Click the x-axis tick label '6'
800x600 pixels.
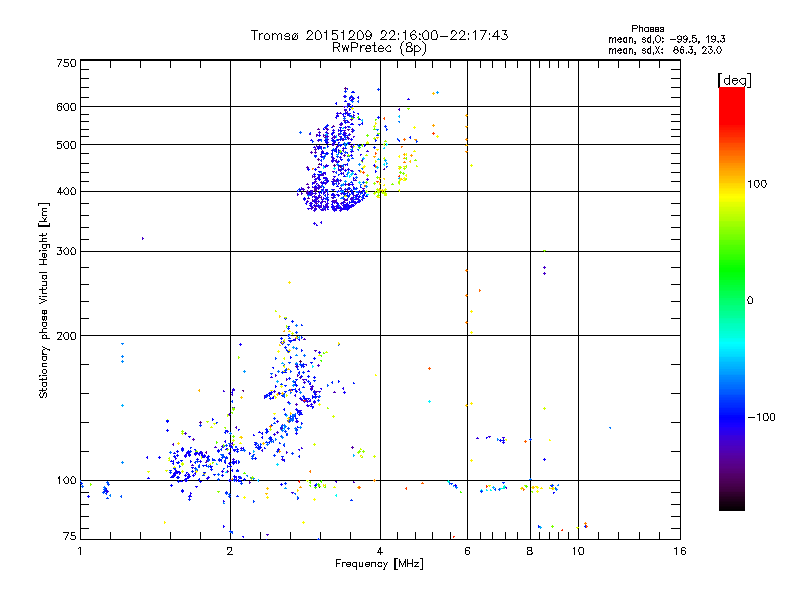pos(467,551)
